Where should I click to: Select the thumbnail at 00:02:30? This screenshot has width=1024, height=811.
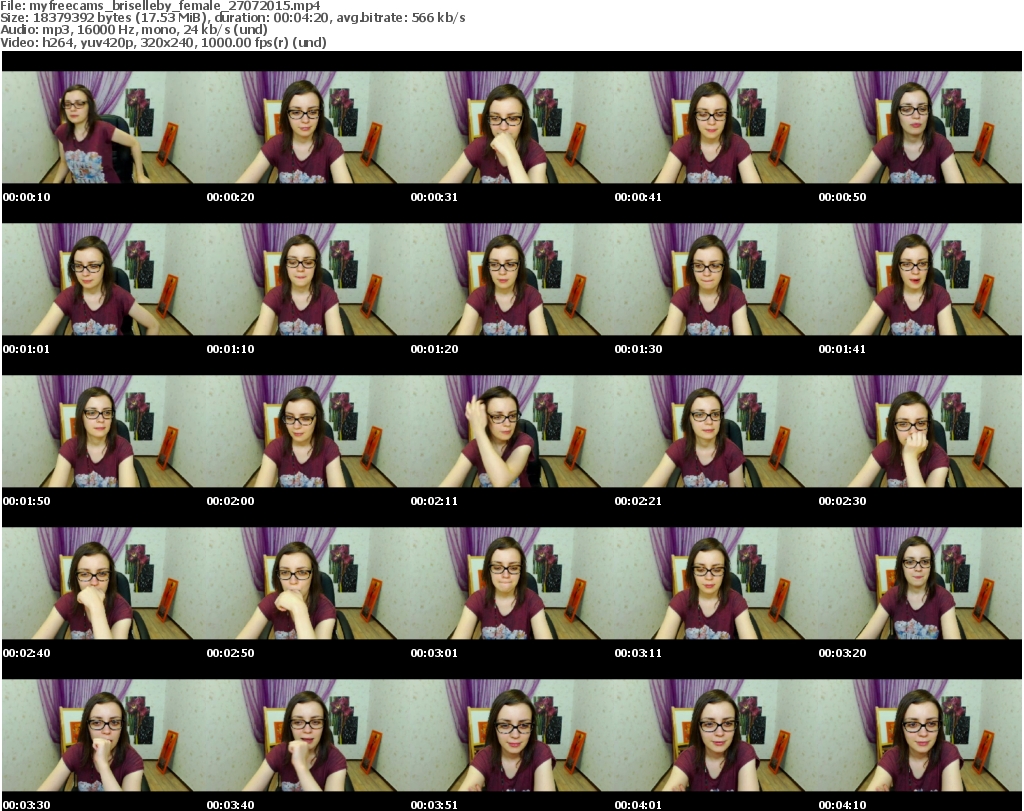tap(920, 431)
